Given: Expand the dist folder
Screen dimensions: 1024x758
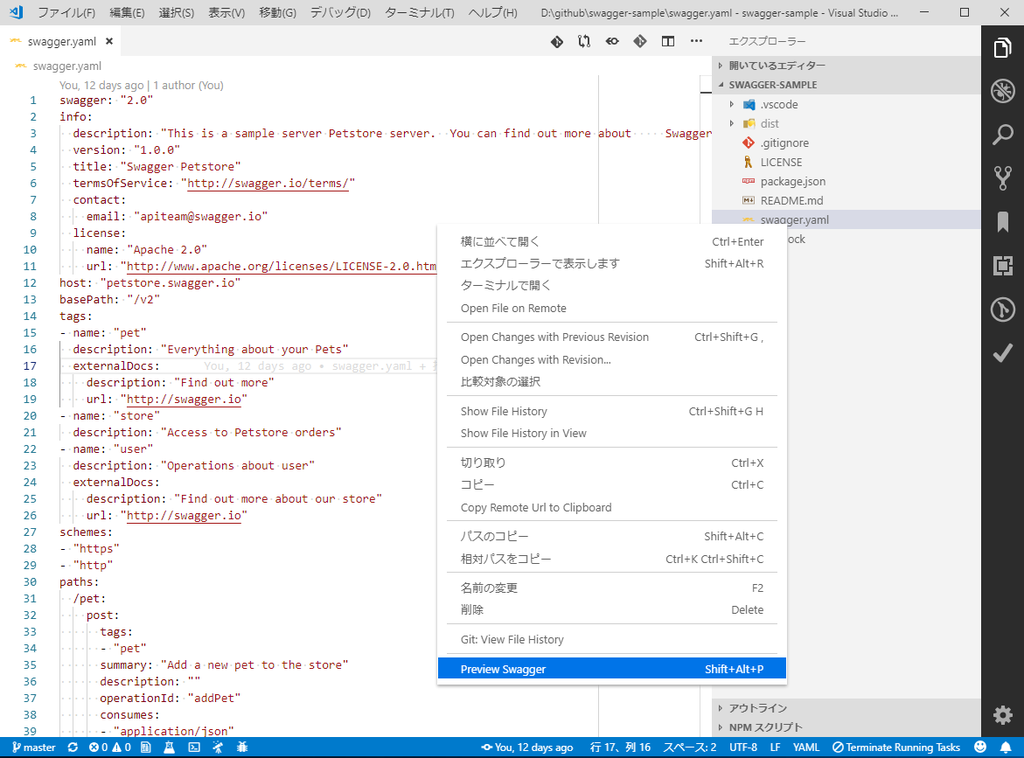Looking at the screenshot, I should [846, 123].
